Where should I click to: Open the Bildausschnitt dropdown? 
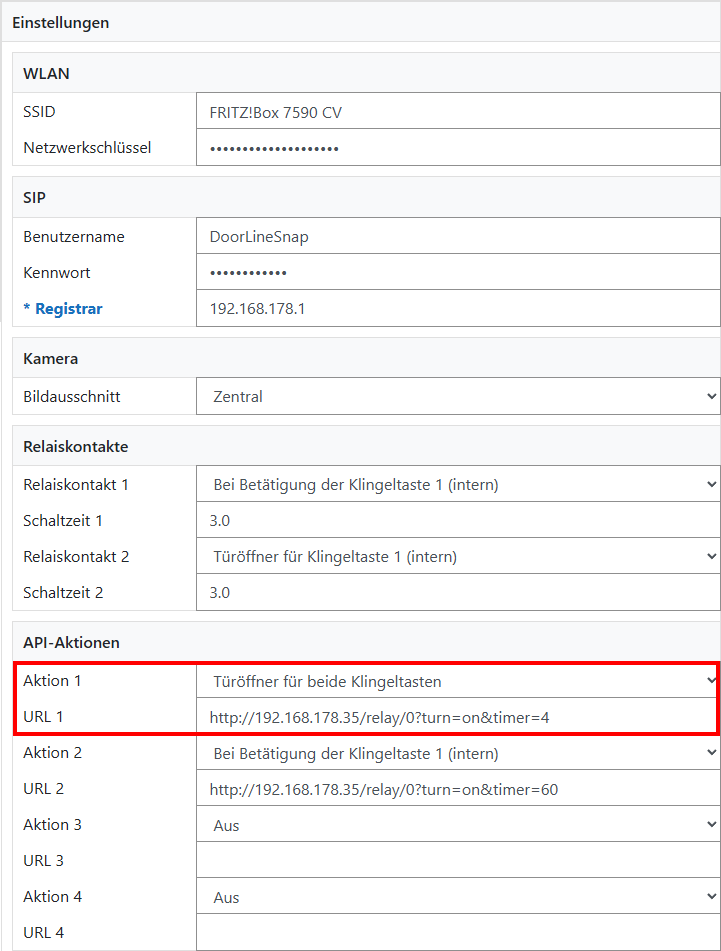pos(457,396)
